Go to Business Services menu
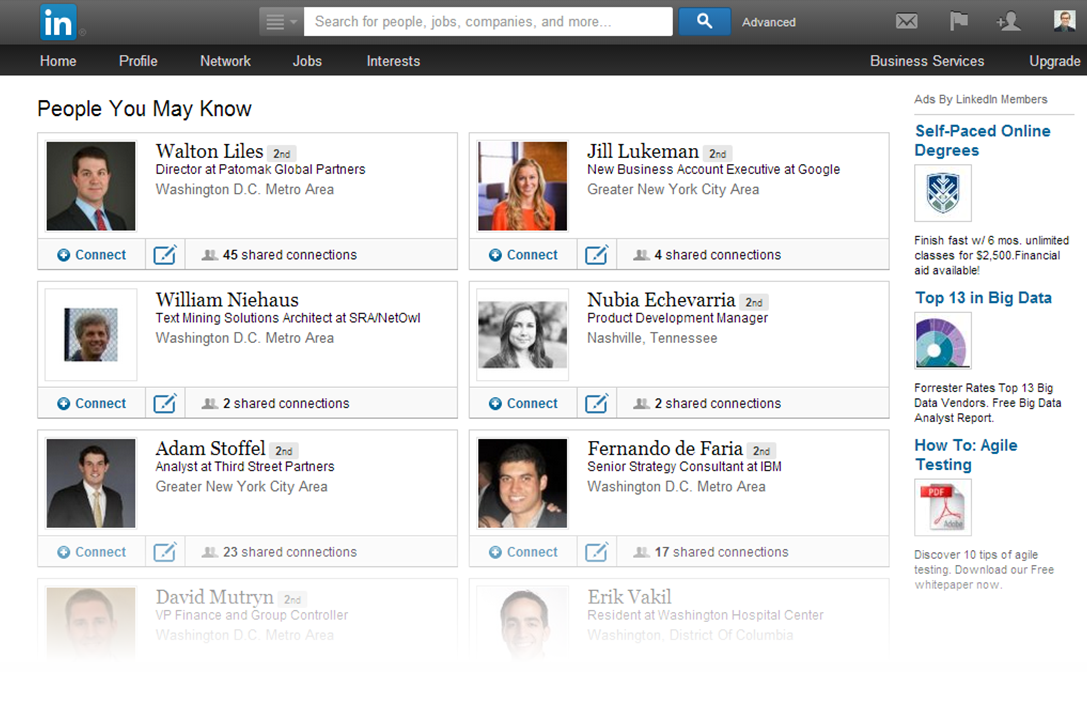Image resolution: width=1087 pixels, height=717 pixels. [926, 61]
